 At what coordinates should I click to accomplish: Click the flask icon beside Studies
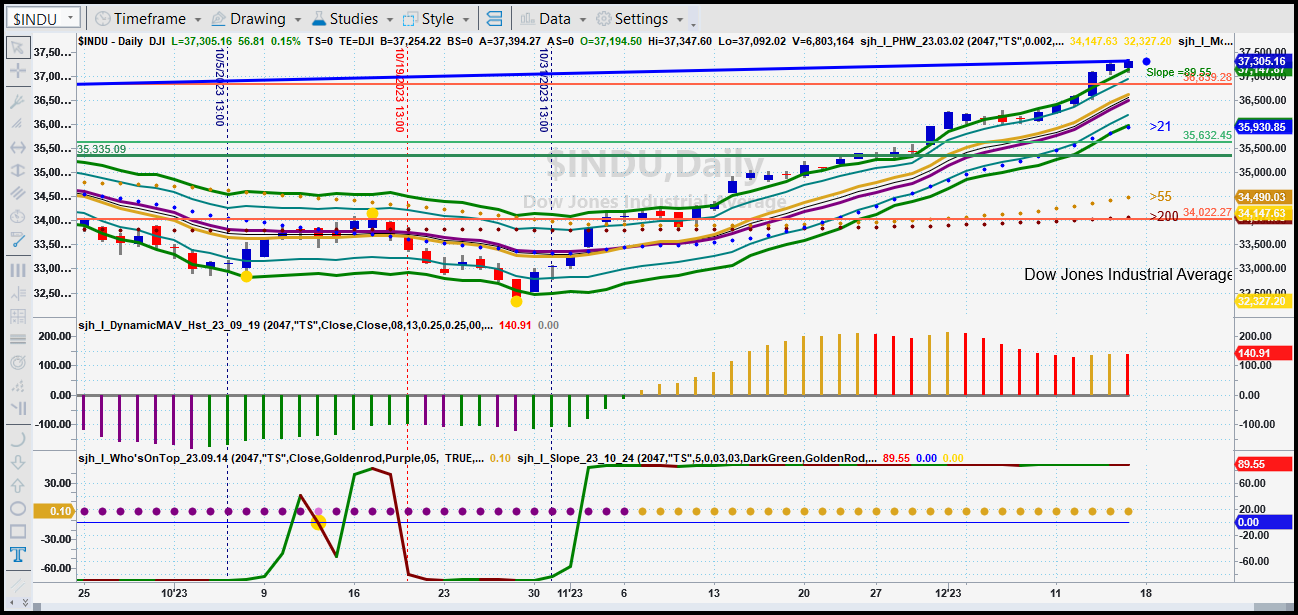(318, 19)
